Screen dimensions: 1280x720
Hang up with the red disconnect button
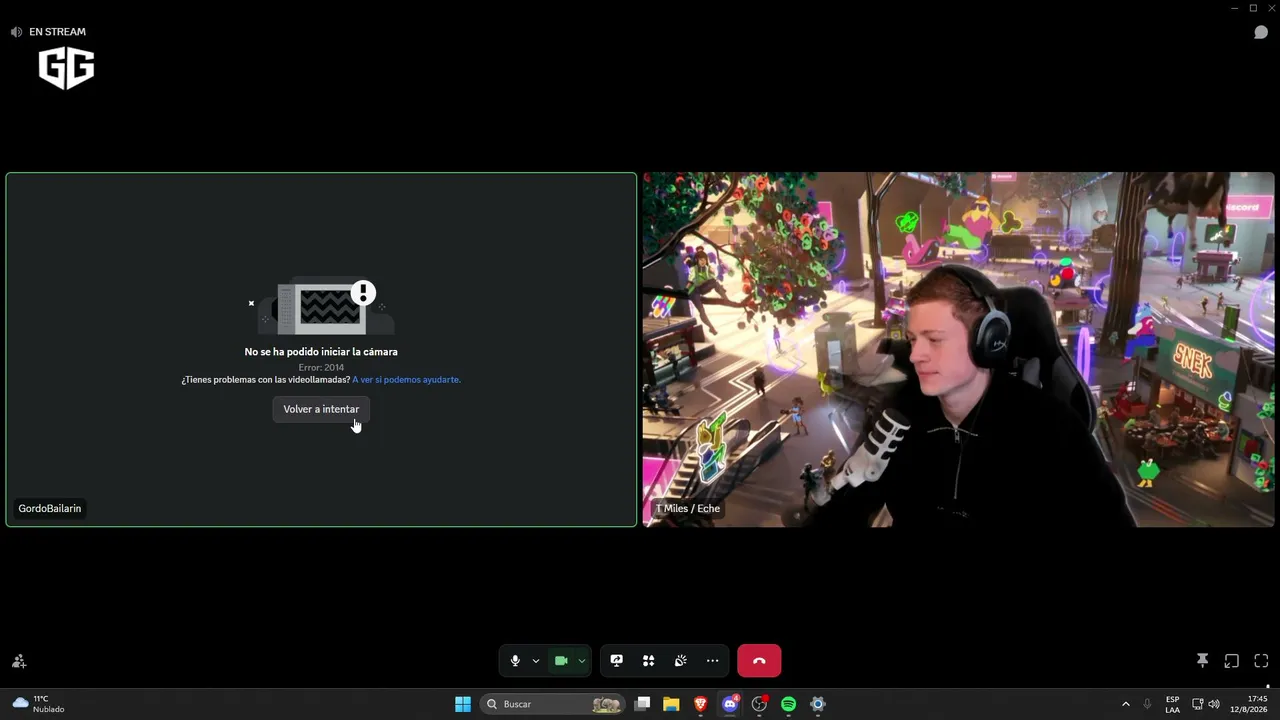pyautogui.click(x=759, y=661)
